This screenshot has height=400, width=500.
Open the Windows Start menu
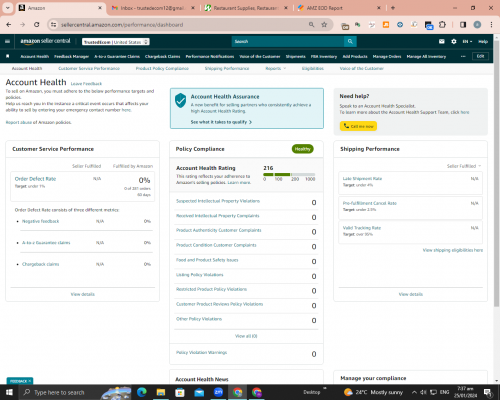[9, 392]
